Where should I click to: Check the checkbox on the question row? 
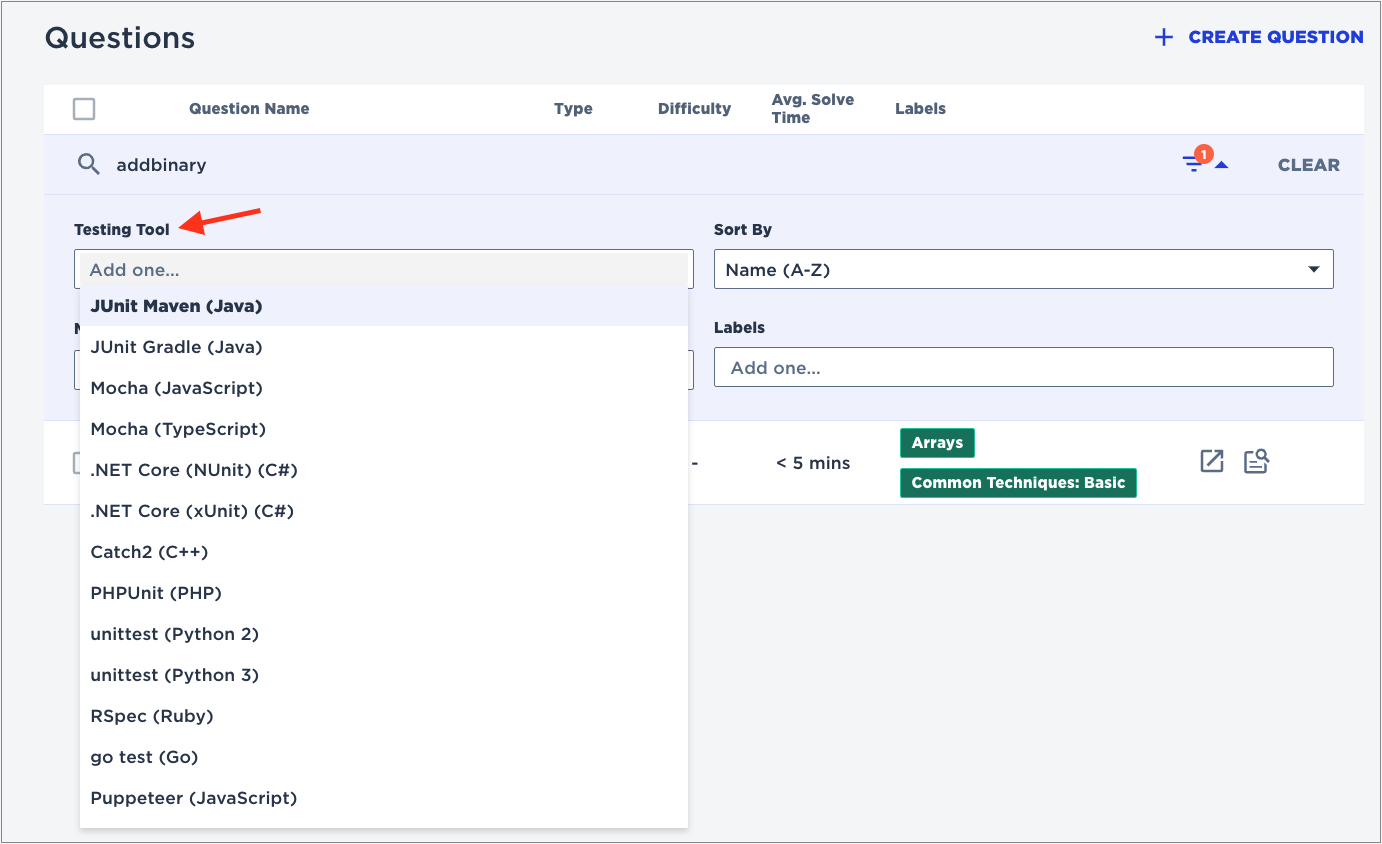point(84,462)
